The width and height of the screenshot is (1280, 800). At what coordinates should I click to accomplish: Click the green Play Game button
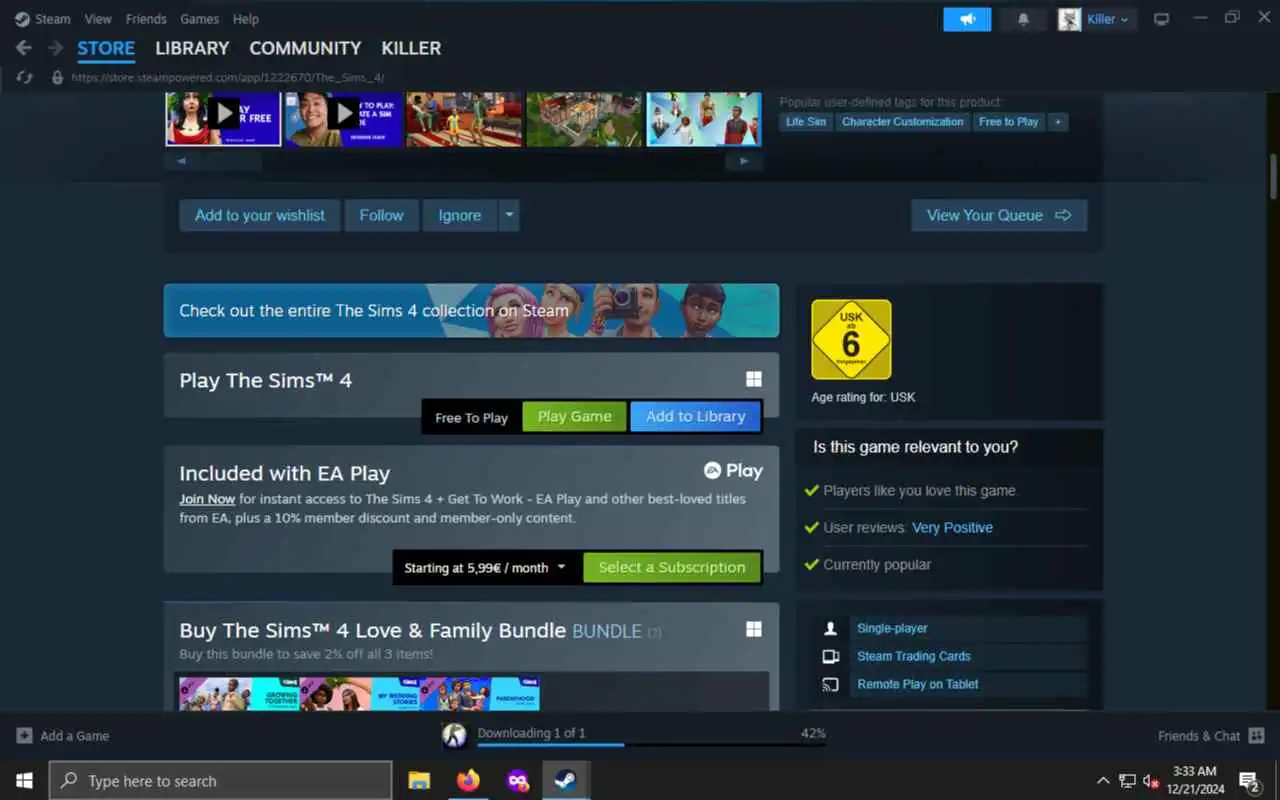574,417
